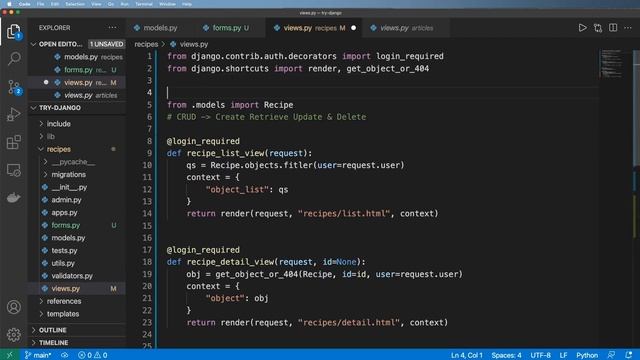Expand the Timeline panel
This screenshot has width=640, height=360.
pyautogui.click(x=53, y=342)
